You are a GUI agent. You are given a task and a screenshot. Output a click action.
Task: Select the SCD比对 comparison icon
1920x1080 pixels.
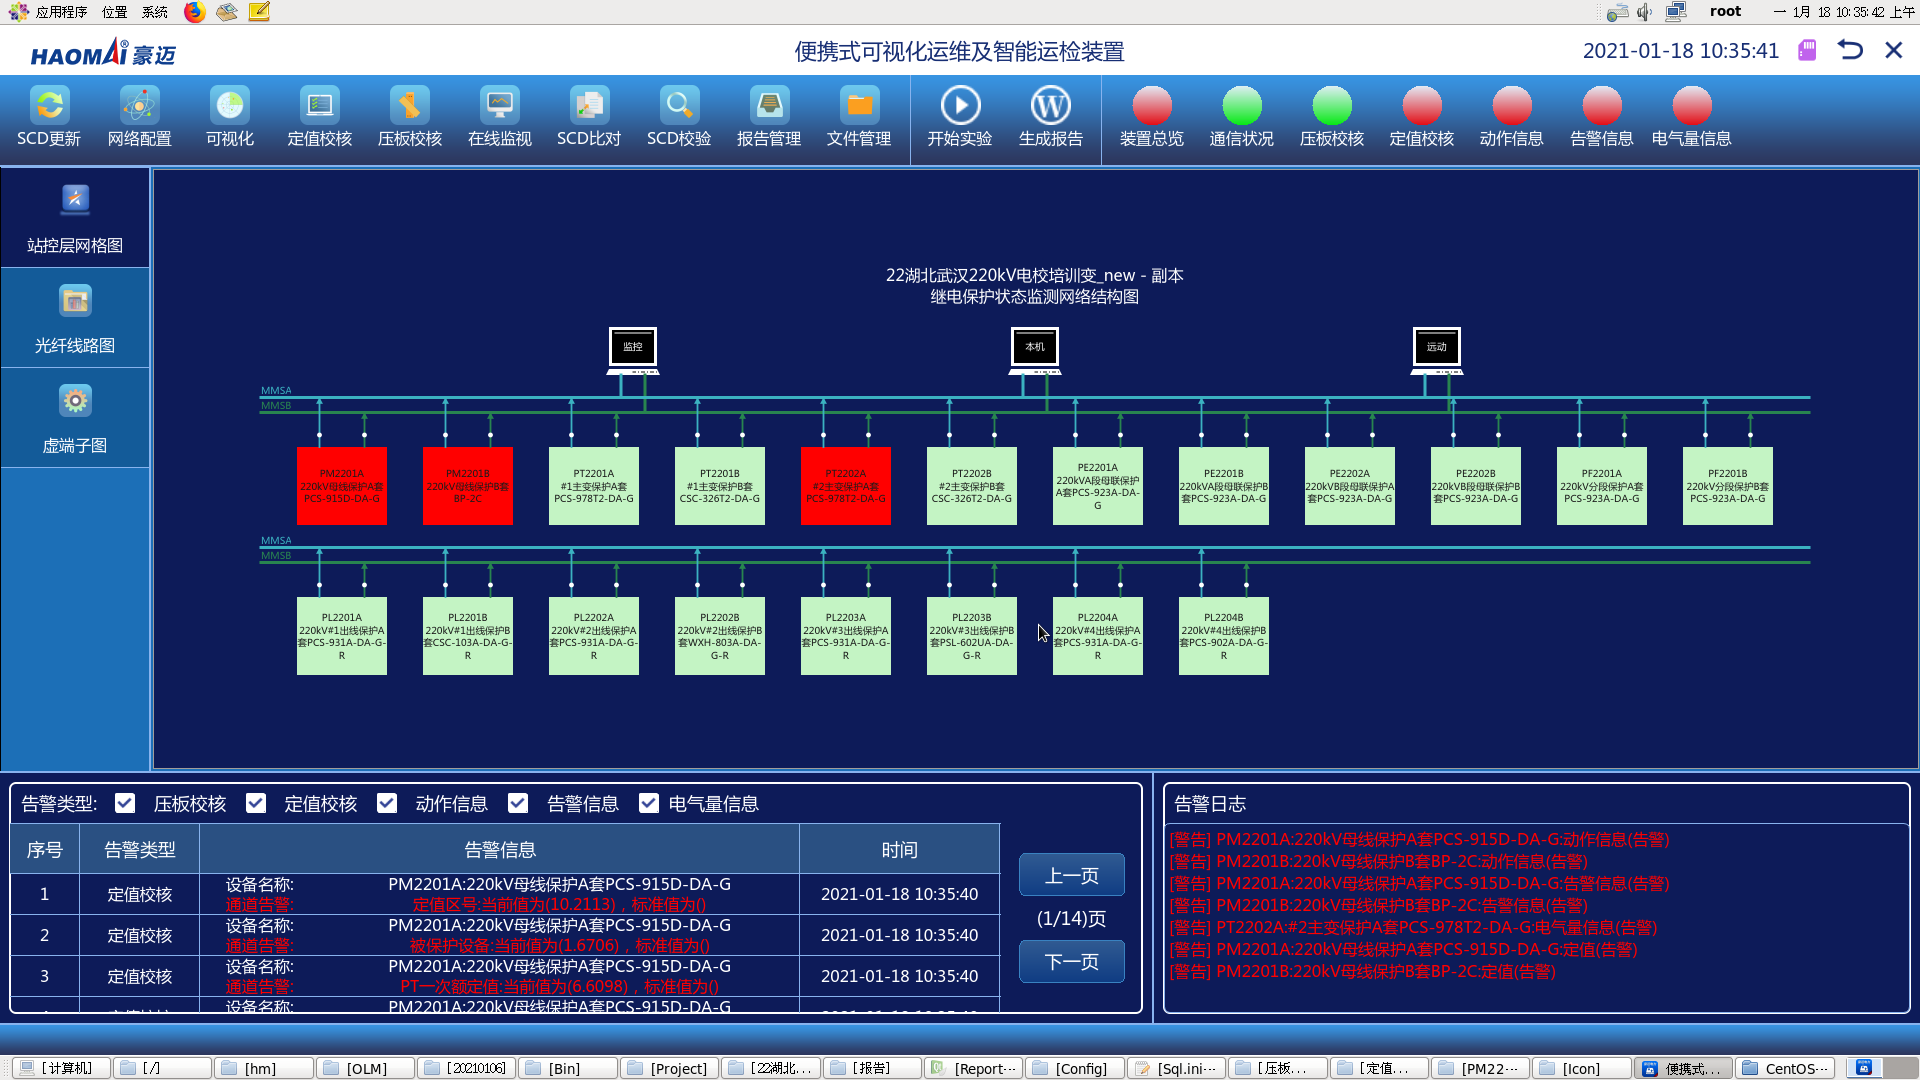589,106
